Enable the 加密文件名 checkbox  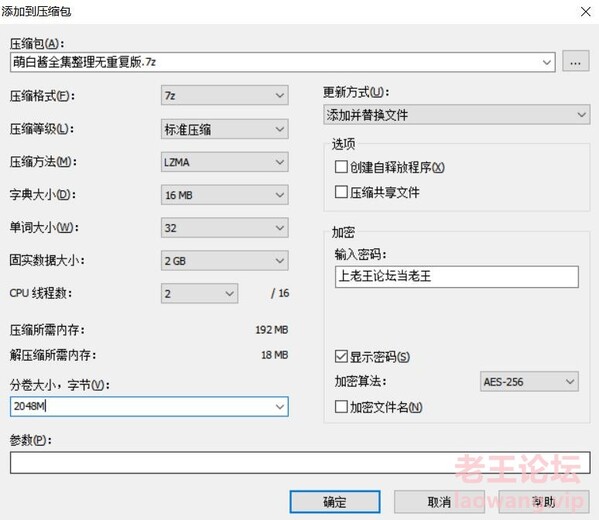(x=341, y=407)
